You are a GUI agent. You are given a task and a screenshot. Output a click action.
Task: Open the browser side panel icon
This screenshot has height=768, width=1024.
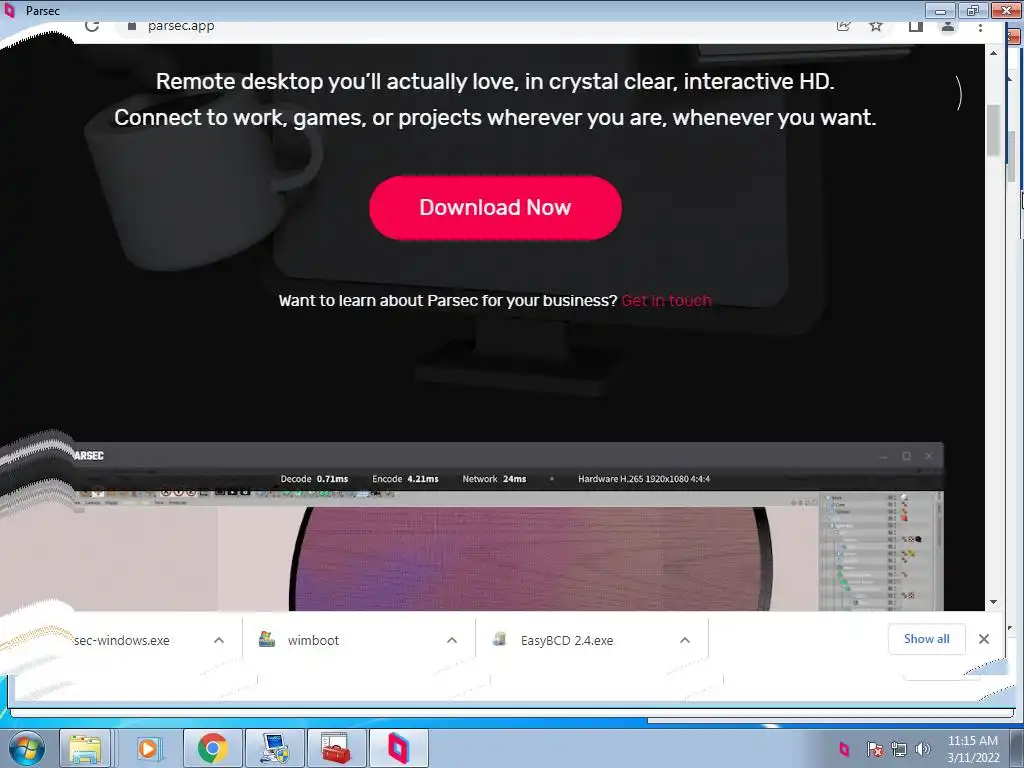[x=916, y=26]
